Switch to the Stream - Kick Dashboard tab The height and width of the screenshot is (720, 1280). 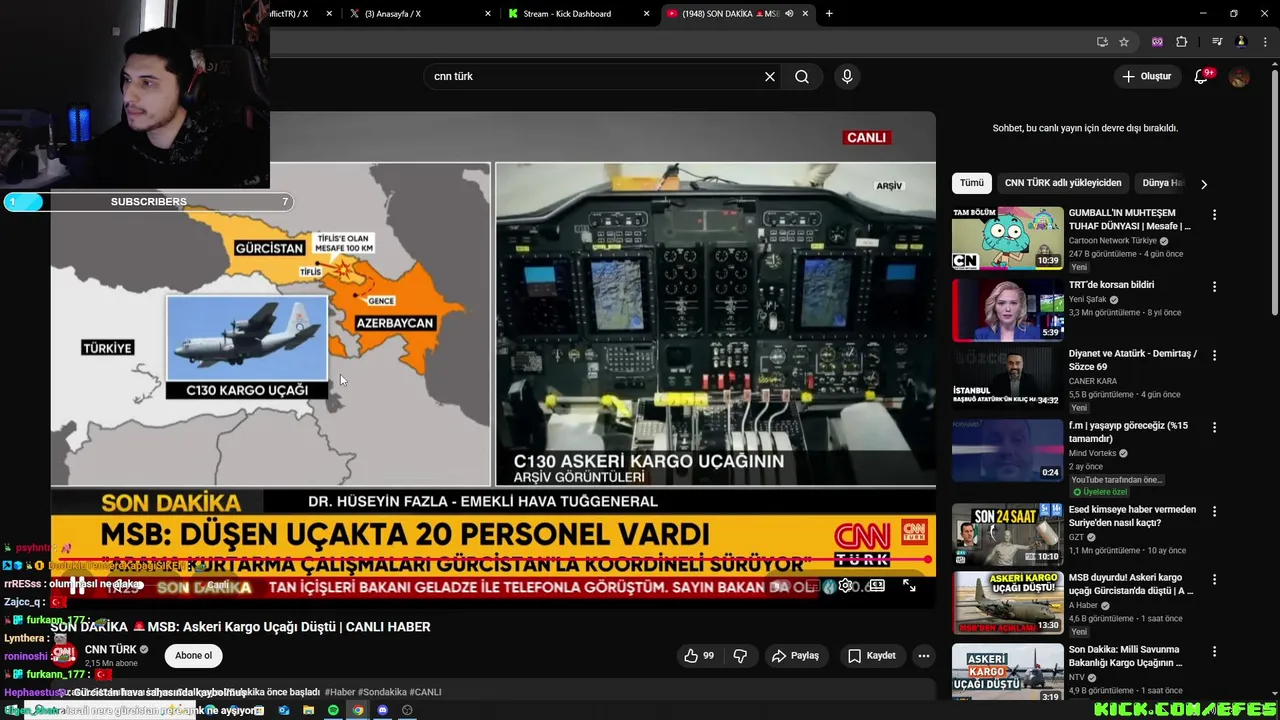[x=580, y=14]
